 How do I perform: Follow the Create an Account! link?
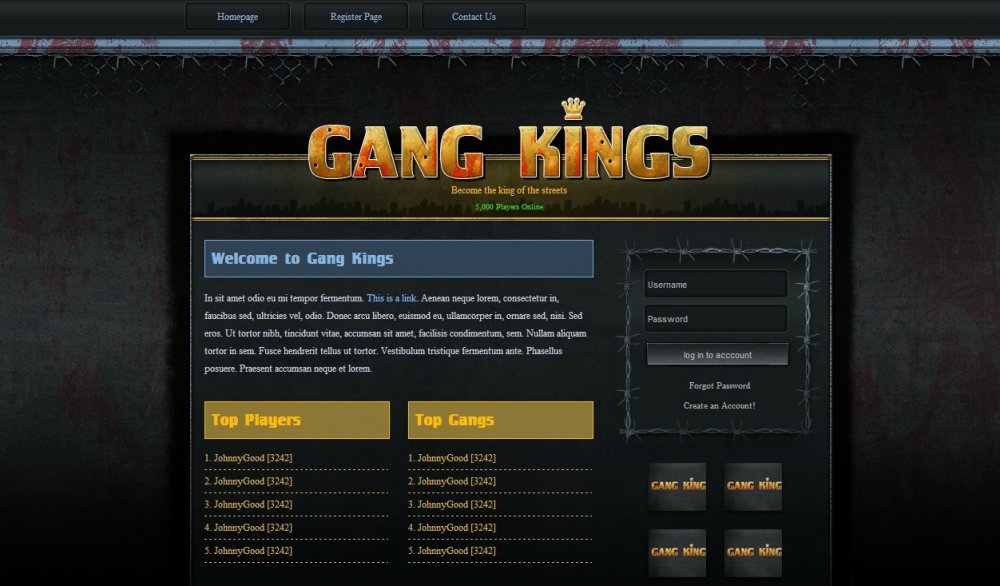click(719, 406)
